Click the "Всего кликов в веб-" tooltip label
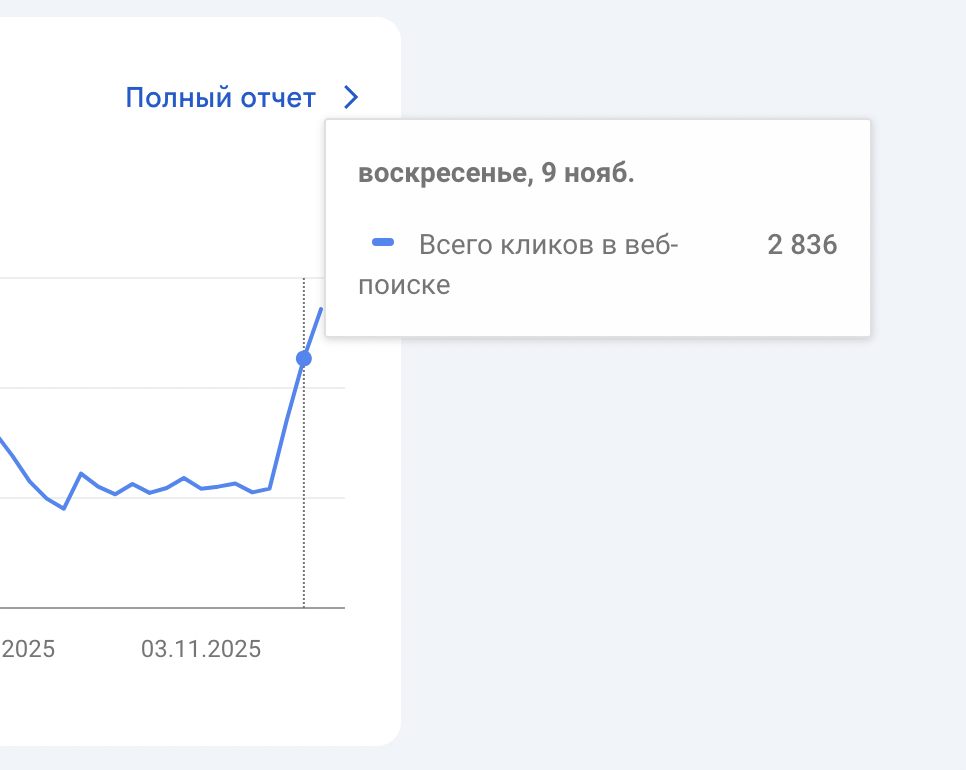The image size is (966, 770). 548,245
